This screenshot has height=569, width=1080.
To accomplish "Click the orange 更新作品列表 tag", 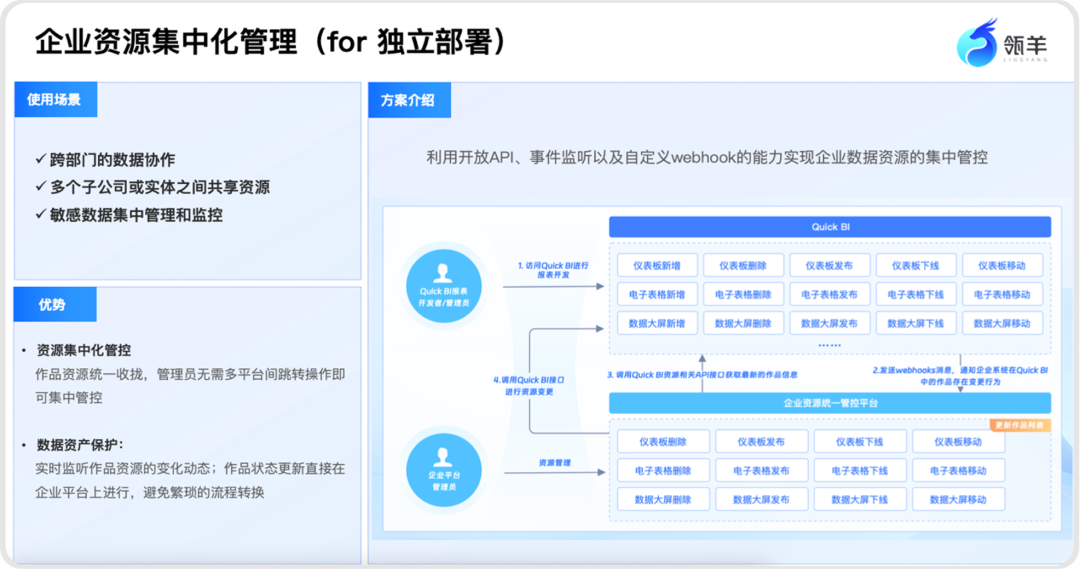I will coord(1020,425).
